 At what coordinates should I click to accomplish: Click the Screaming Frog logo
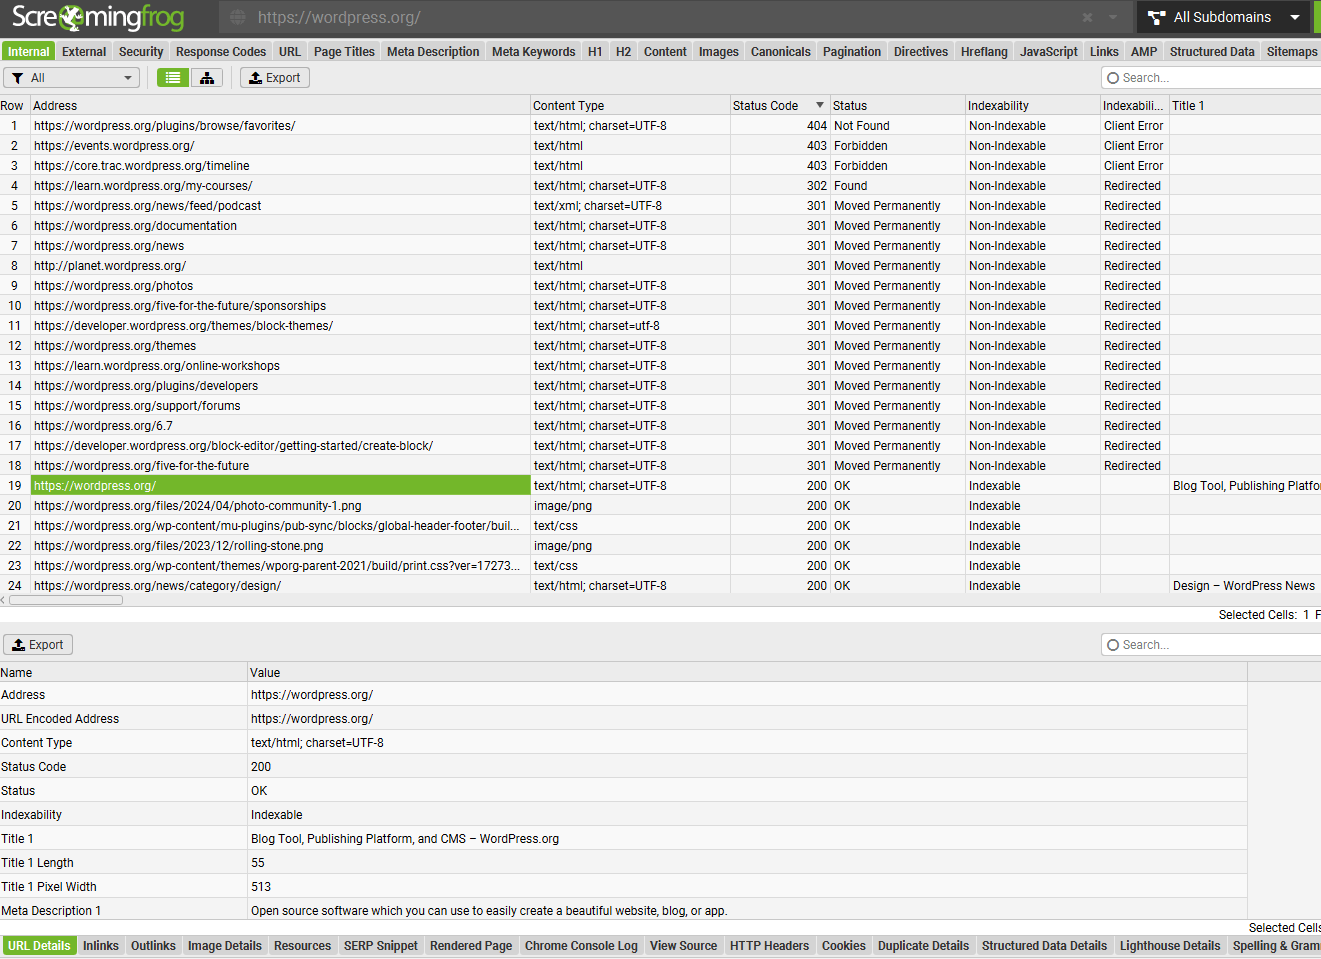(x=98, y=17)
